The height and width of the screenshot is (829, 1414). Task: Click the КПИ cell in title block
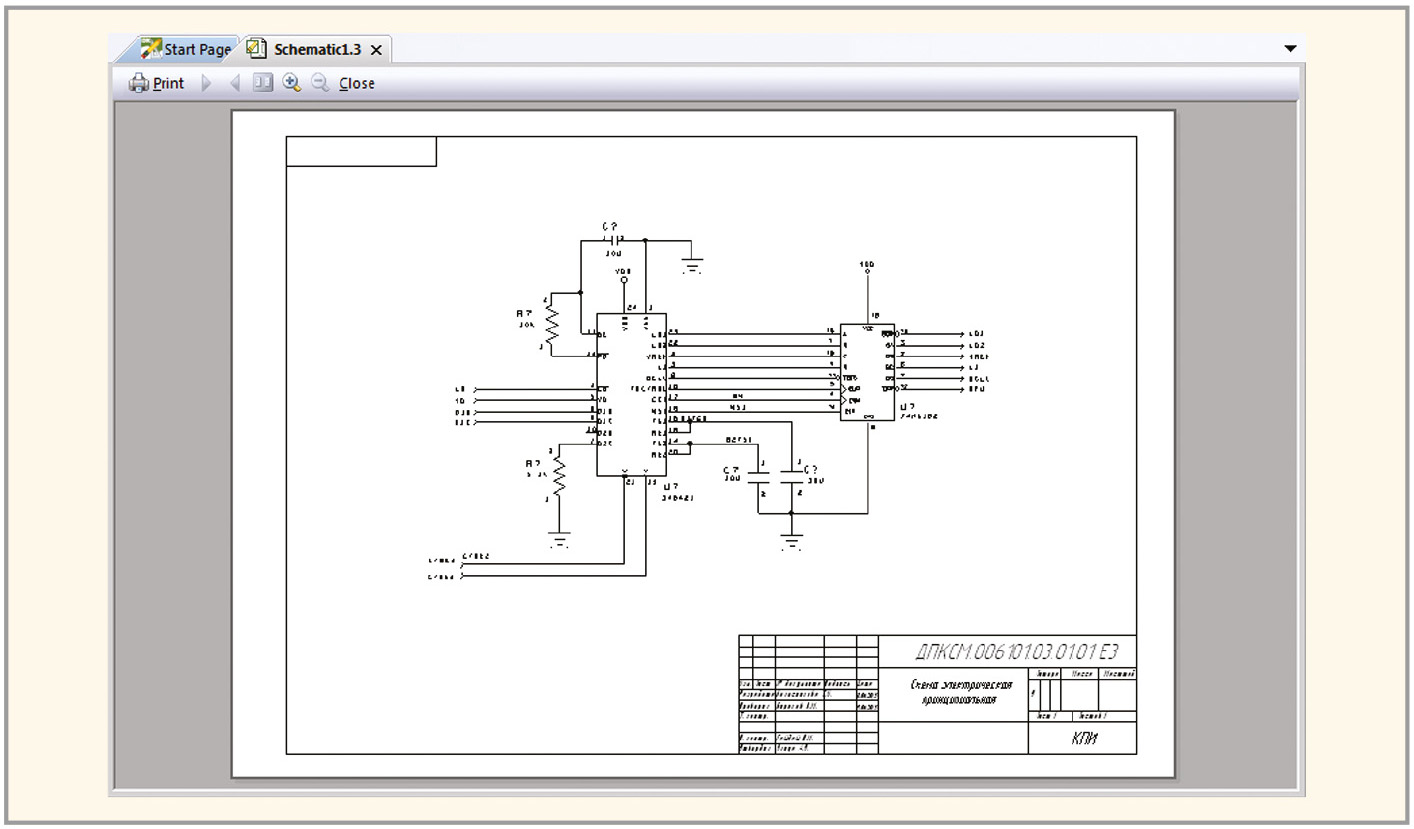pyautogui.click(x=1083, y=737)
